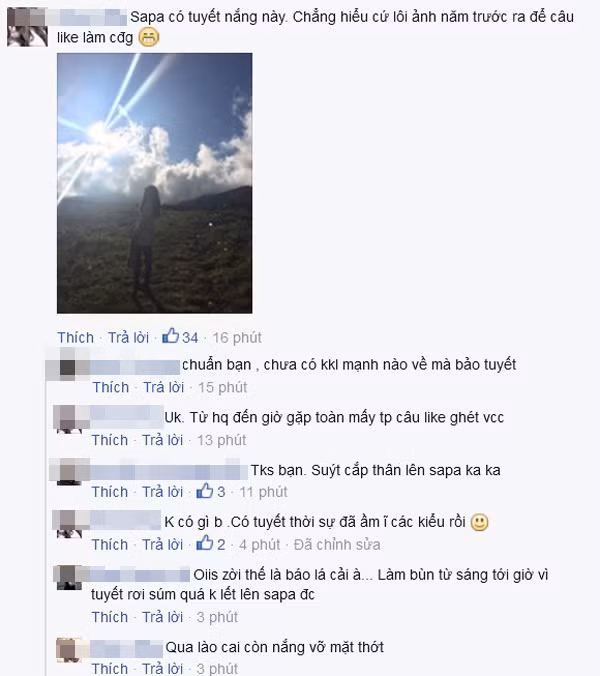600x676 pixels.
Task: Reply to the 'Uk. Từ hq đến giờ' comment
Action: tap(162, 440)
